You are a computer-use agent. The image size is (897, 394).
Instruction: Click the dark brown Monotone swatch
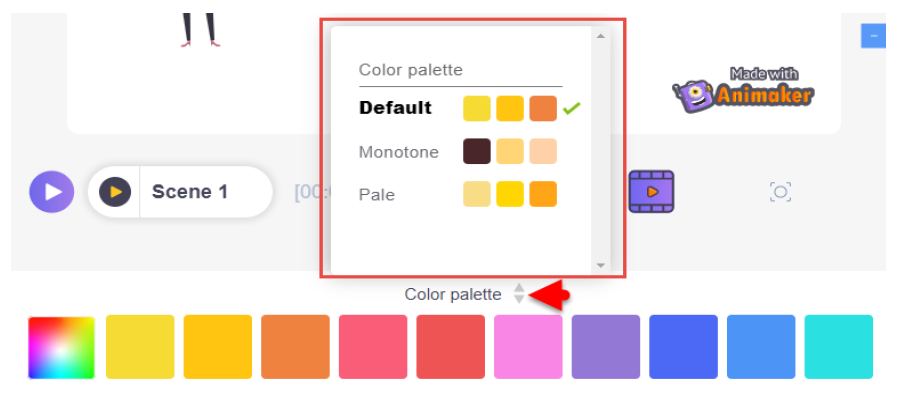point(477,152)
